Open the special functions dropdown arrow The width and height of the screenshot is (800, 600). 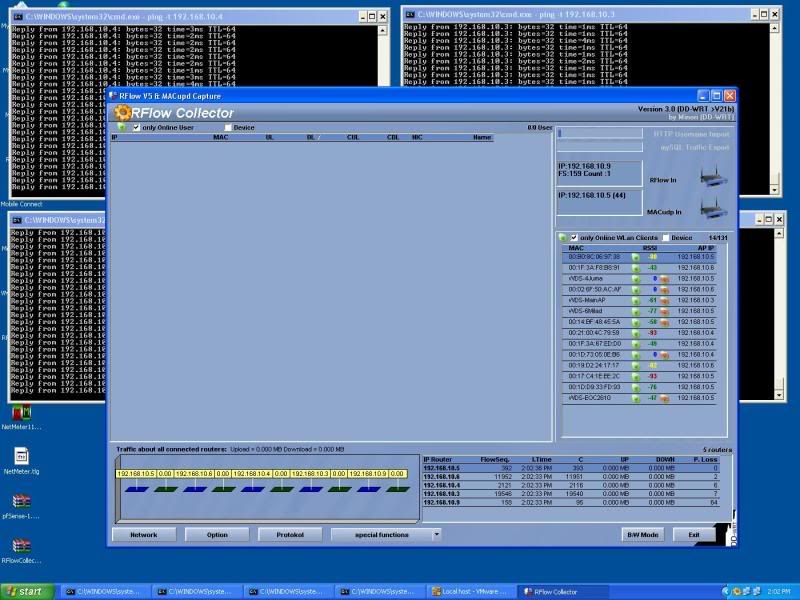pyautogui.click(x=437, y=535)
